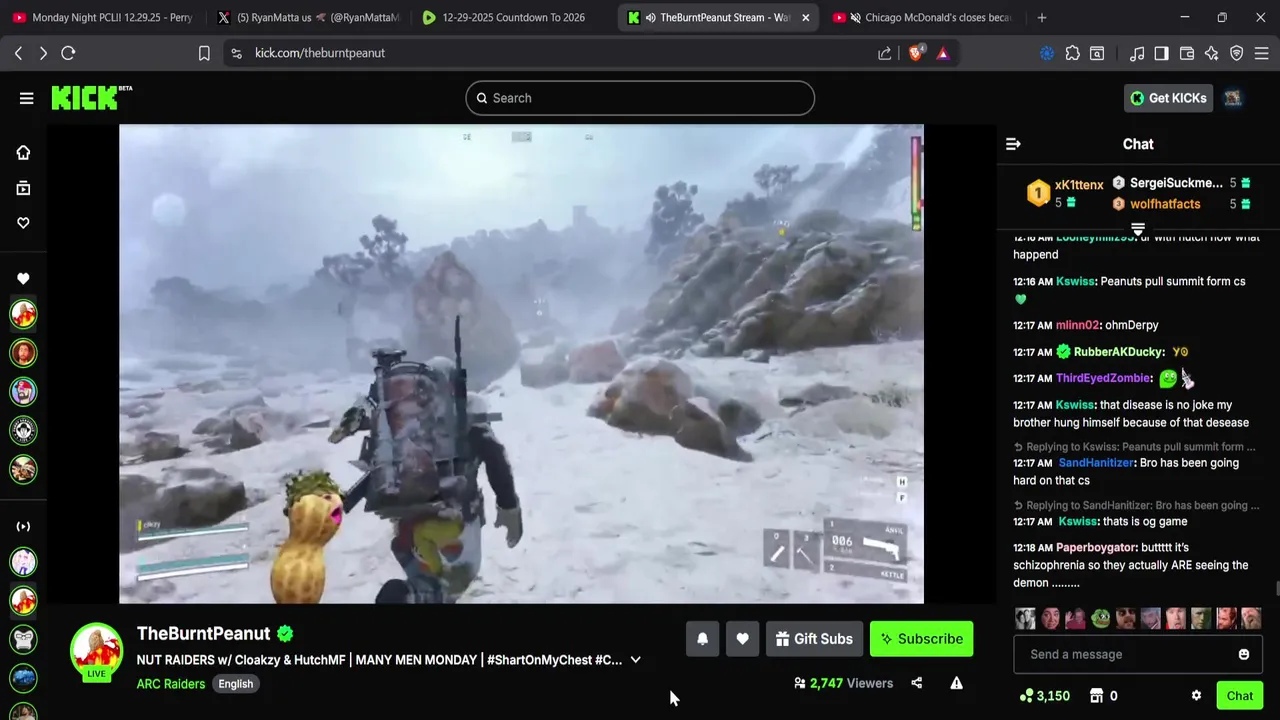This screenshot has width=1280, height=720.
Task: Open Leo AI sparkle icon
Action: (x=1212, y=53)
